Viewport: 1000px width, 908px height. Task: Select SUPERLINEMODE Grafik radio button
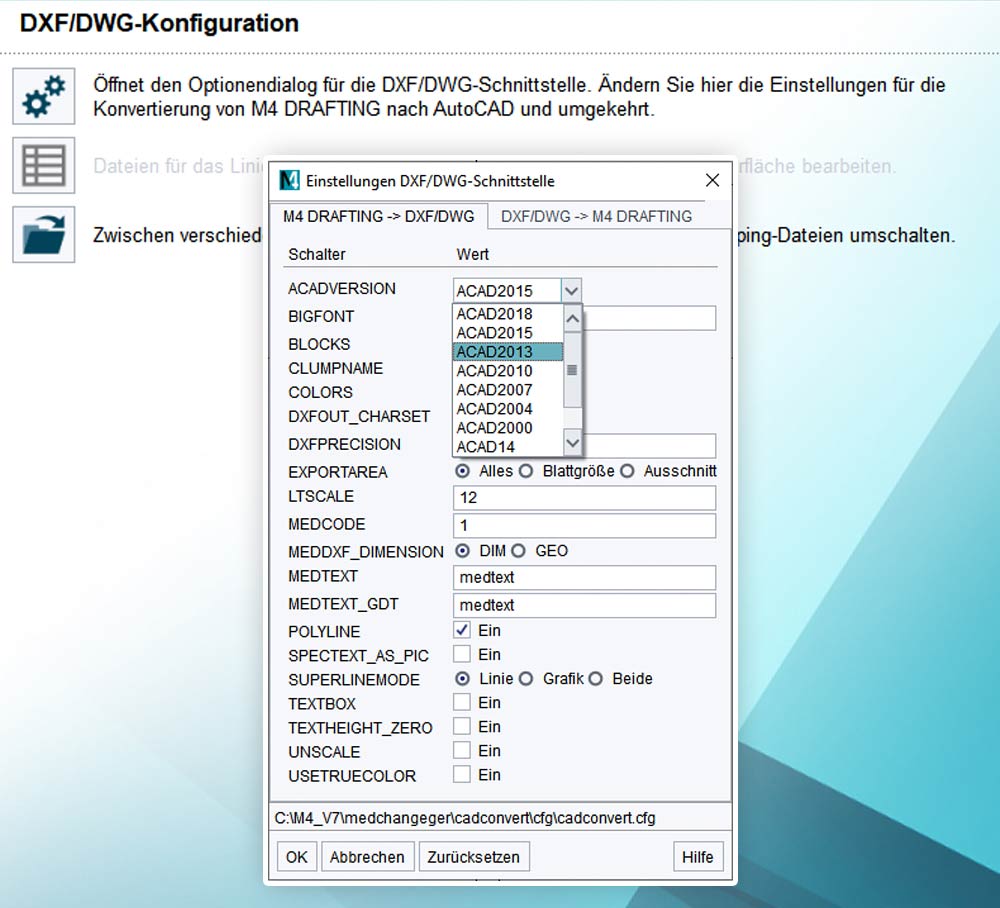526,678
